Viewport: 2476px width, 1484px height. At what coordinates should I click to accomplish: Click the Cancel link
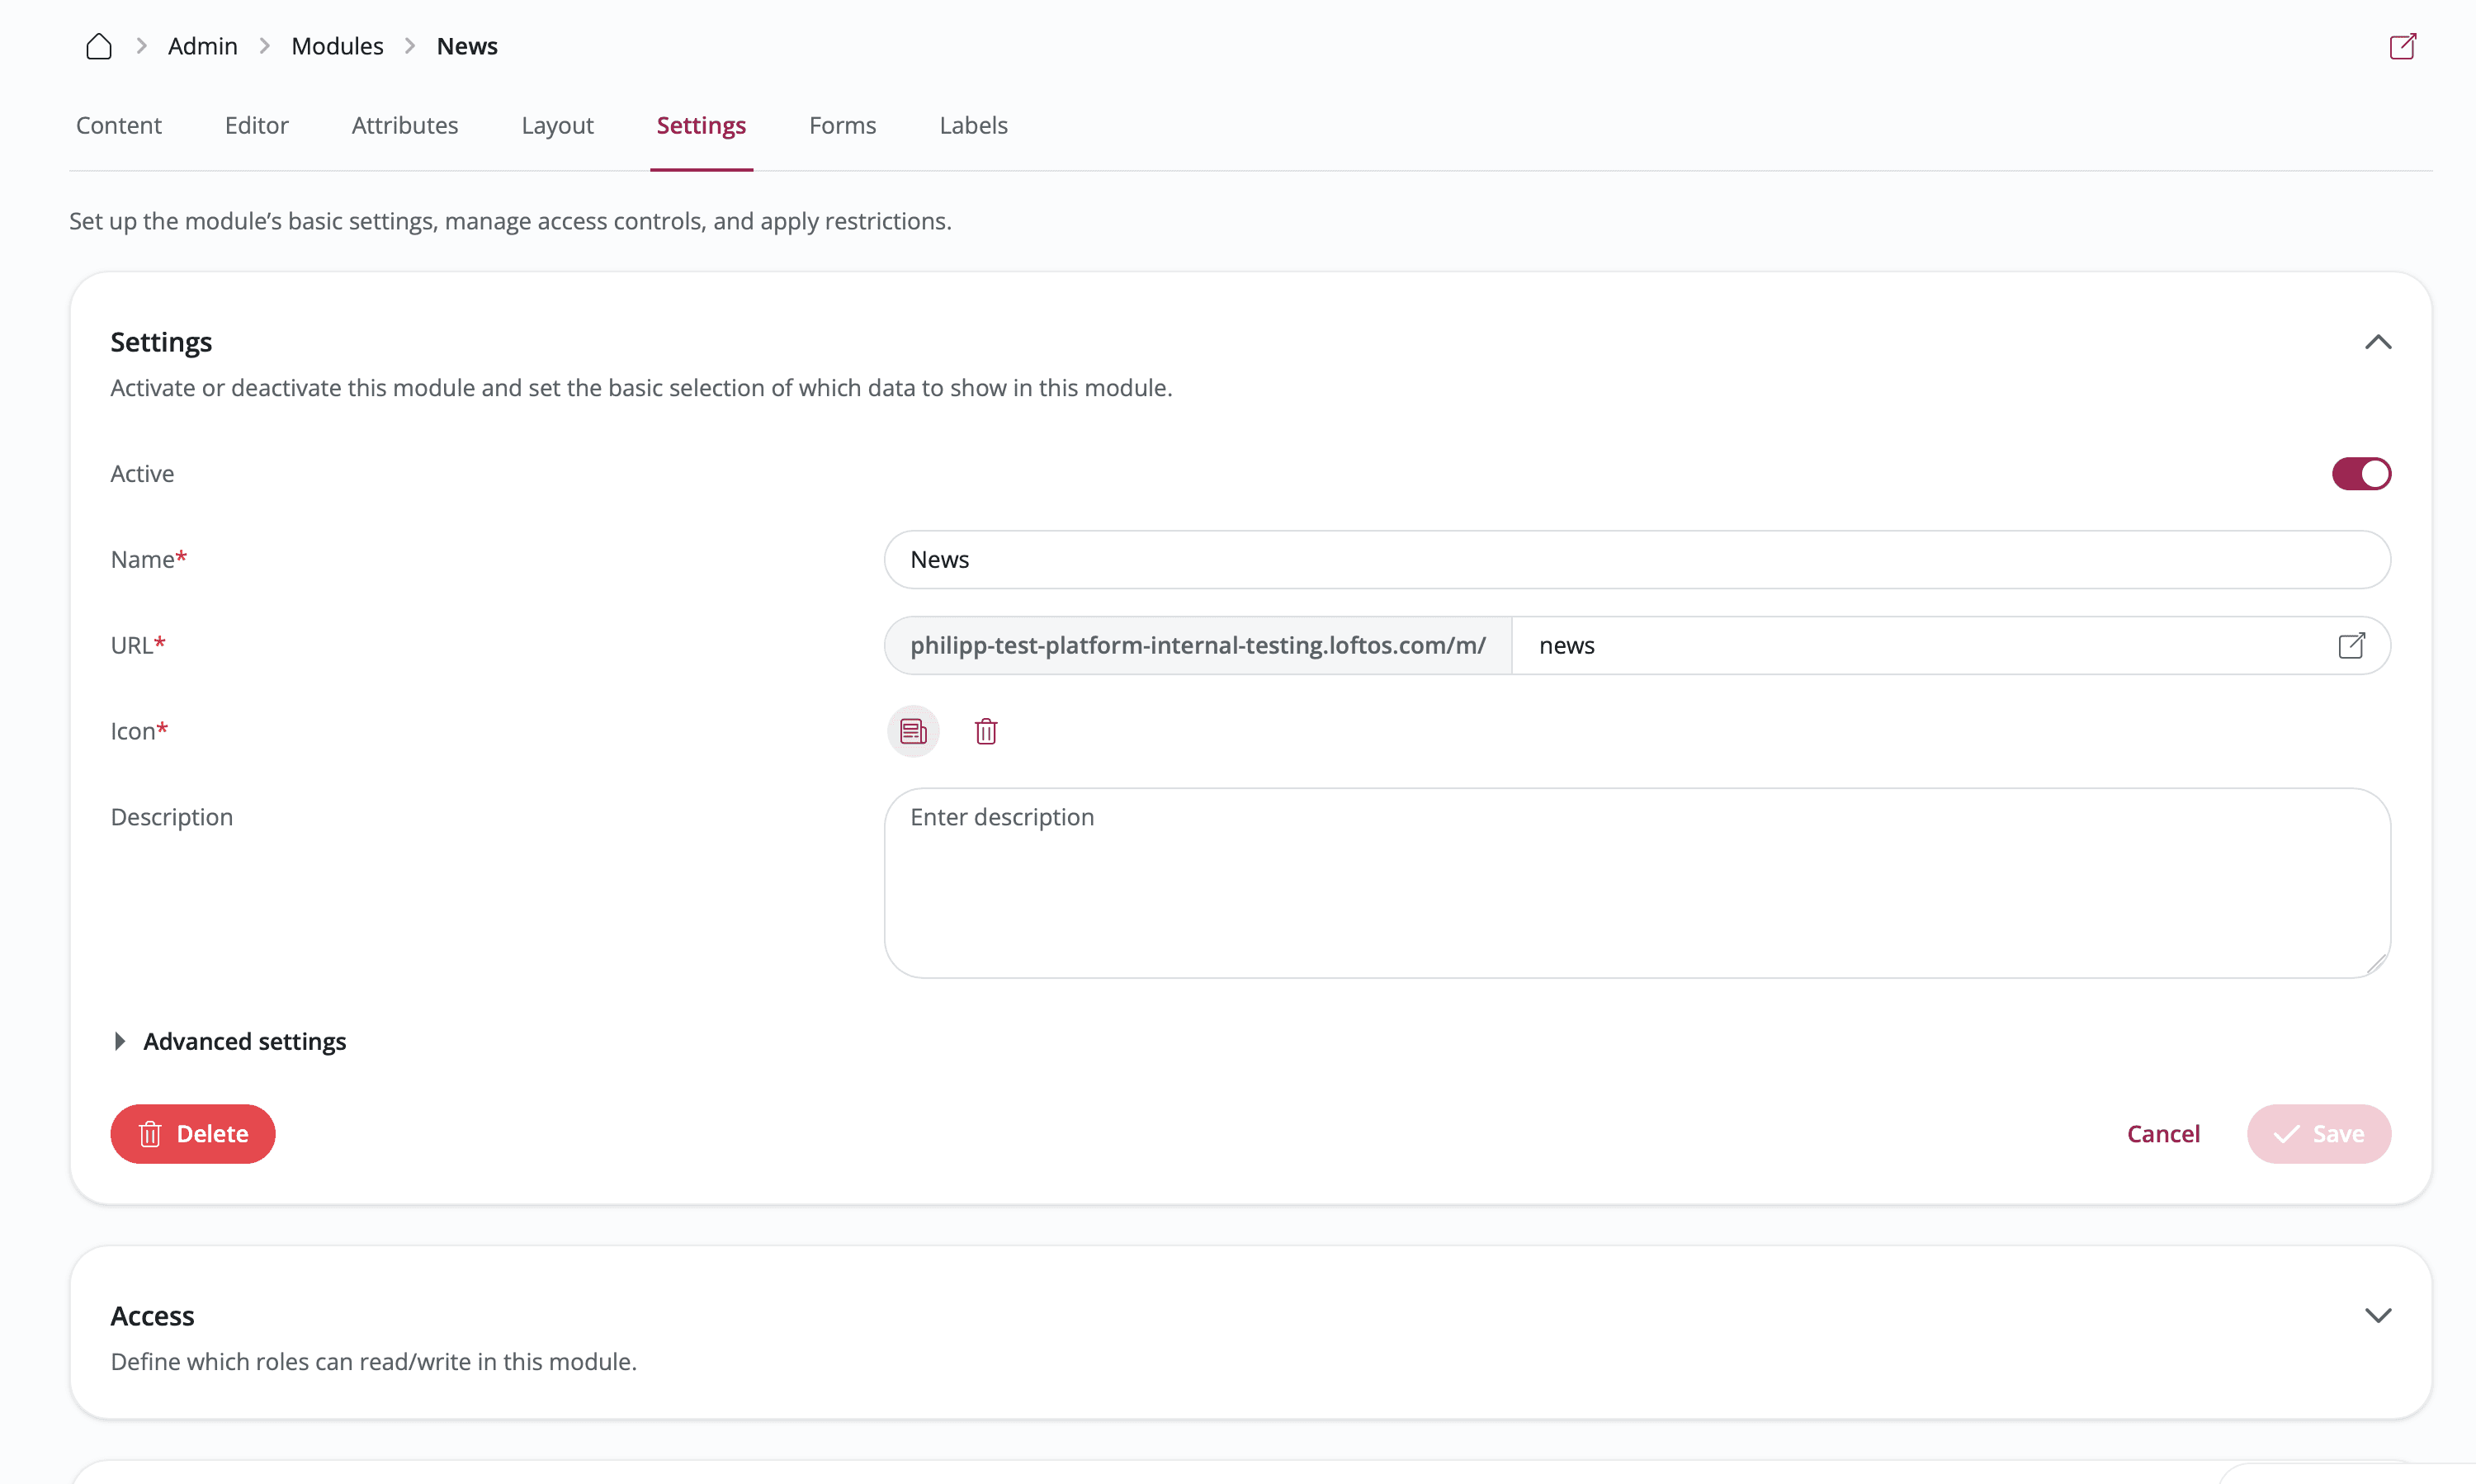click(2162, 1133)
